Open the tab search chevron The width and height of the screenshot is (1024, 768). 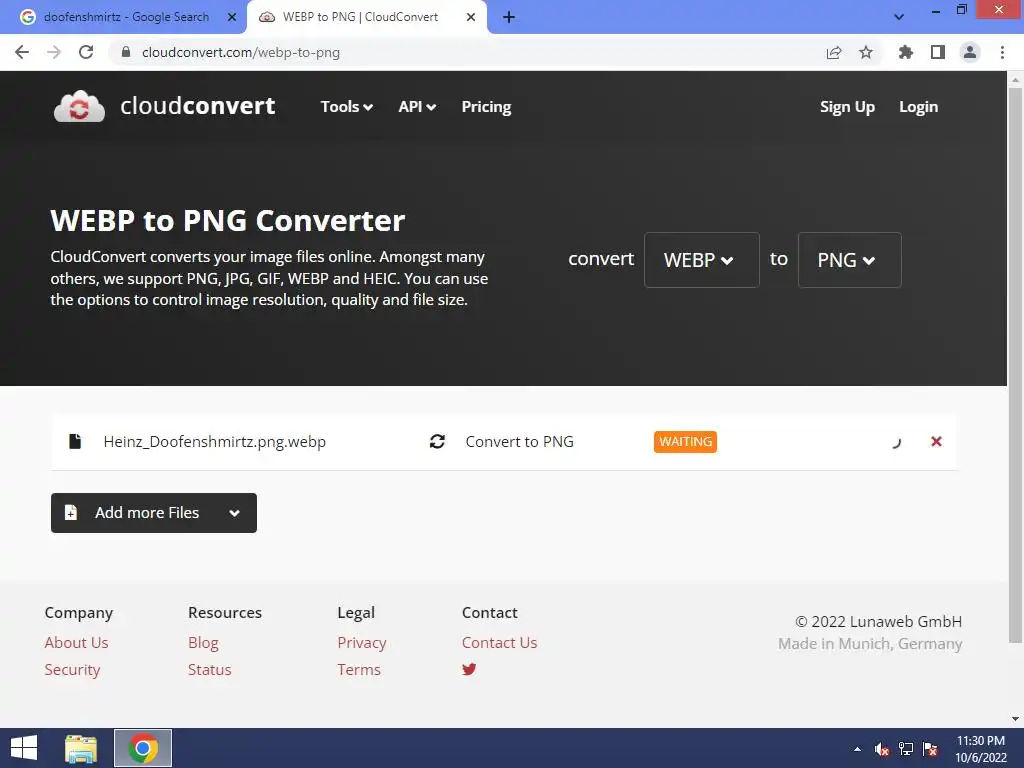(x=899, y=17)
